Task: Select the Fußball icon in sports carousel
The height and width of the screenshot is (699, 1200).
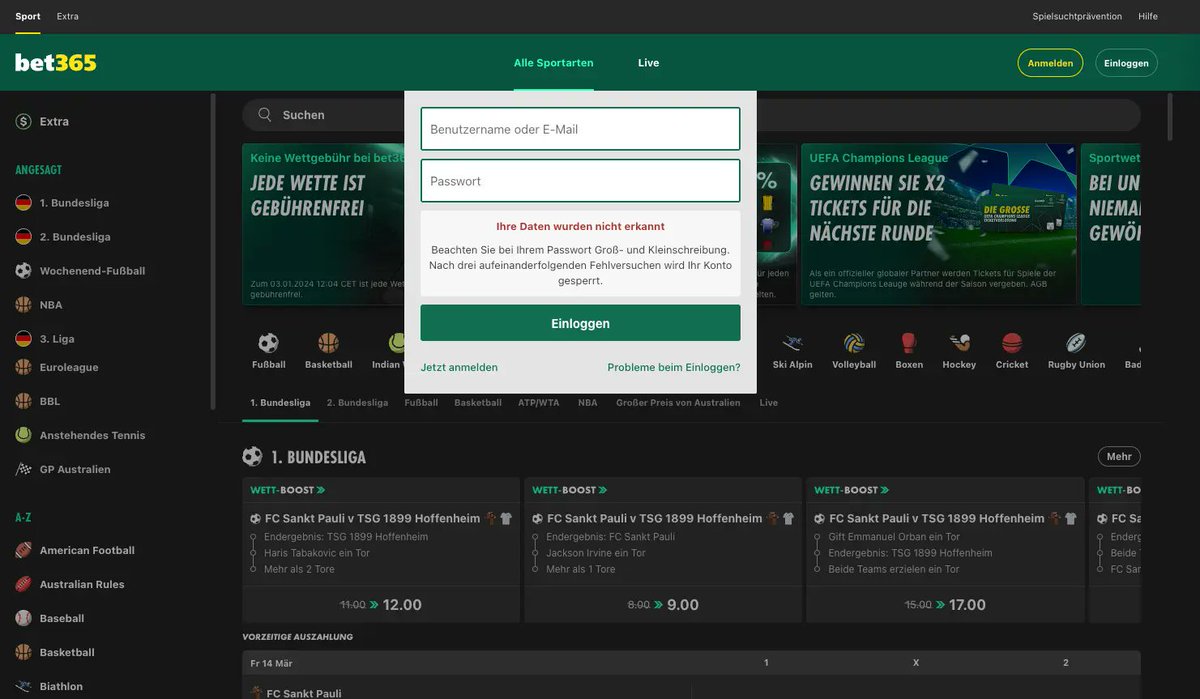Action: [x=268, y=344]
